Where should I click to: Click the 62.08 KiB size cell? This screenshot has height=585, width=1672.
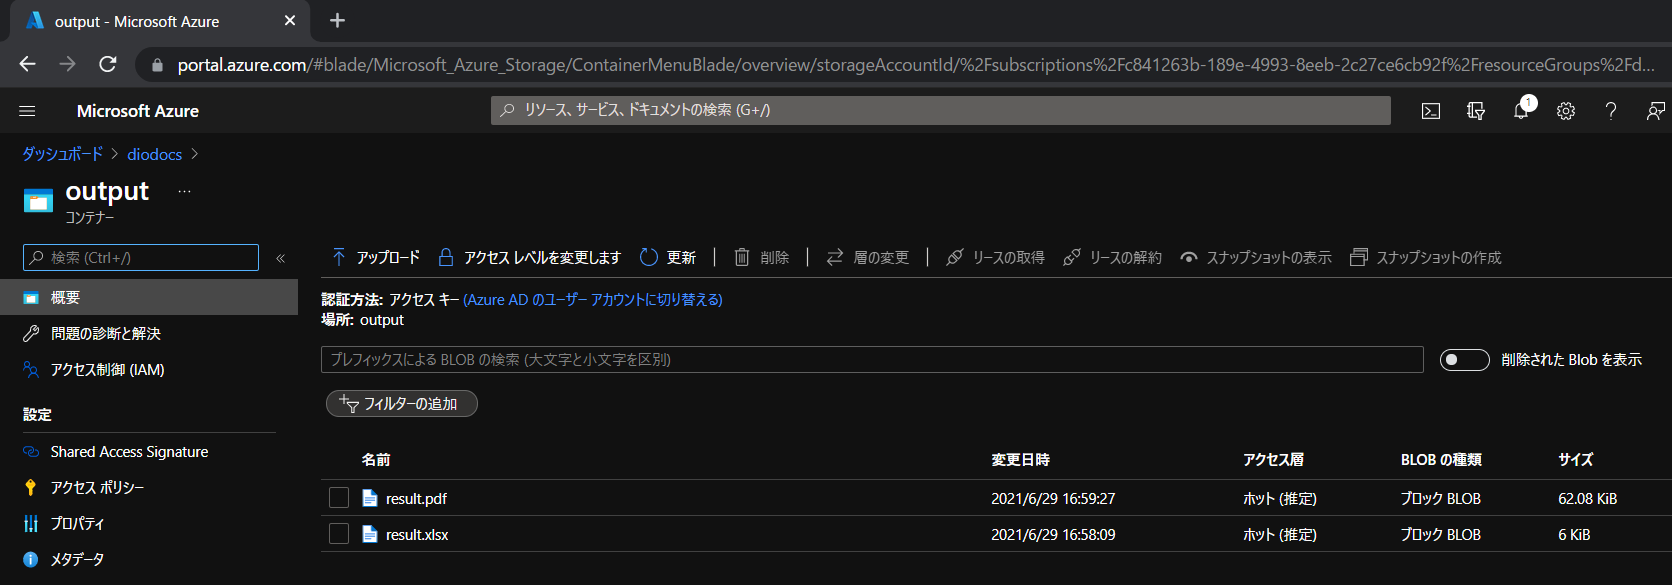tap(1587, 498)
